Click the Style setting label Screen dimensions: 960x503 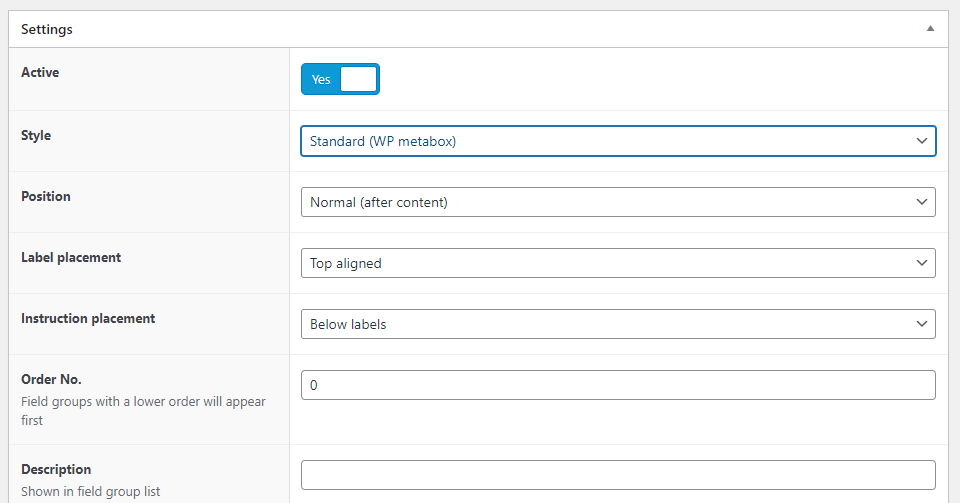pyautogui.click(x=36, y=135)
